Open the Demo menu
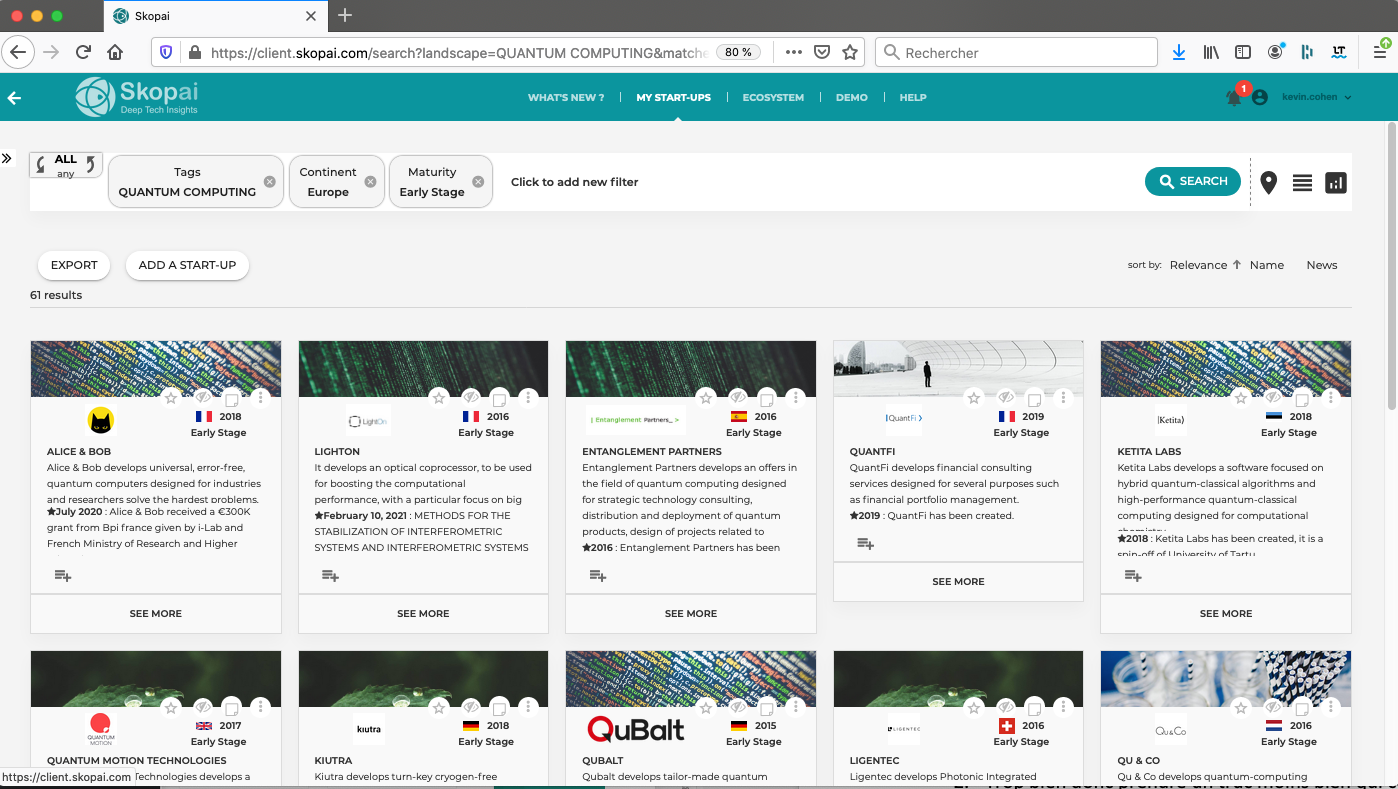This screenshot has width=1398, height=789. [852, 97]
